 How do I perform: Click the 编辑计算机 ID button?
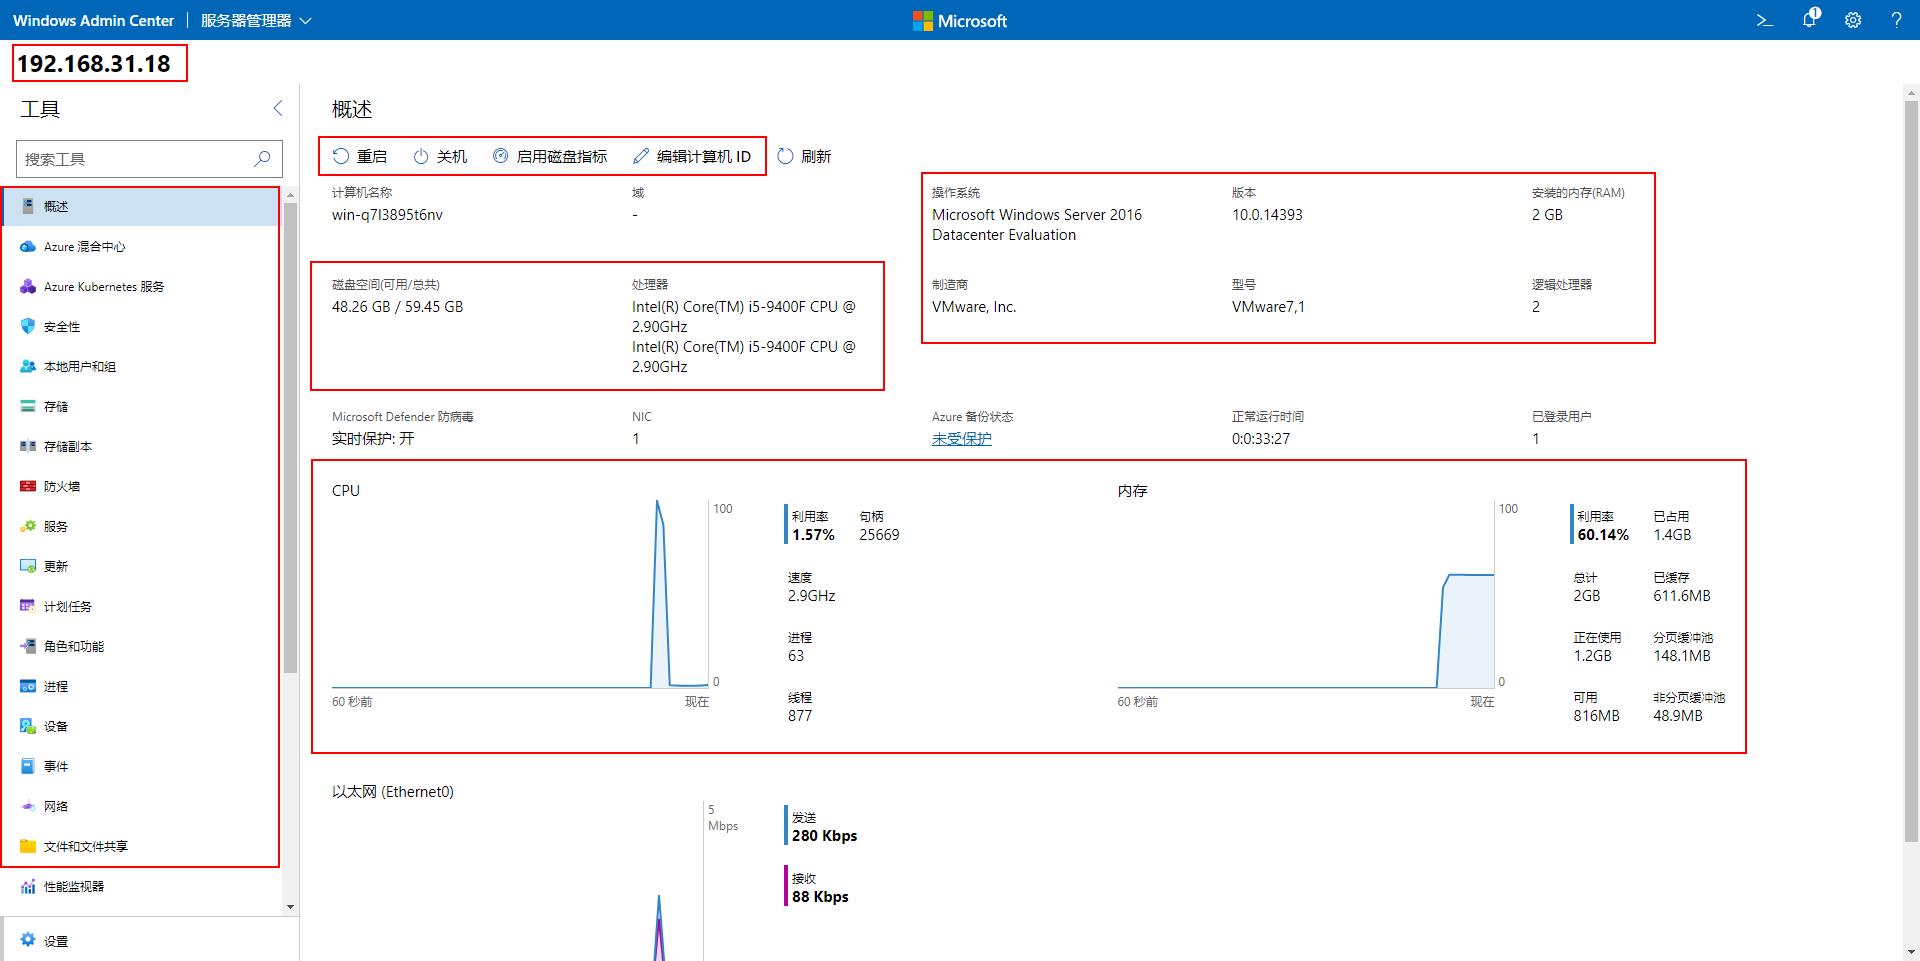coord(692,156)
